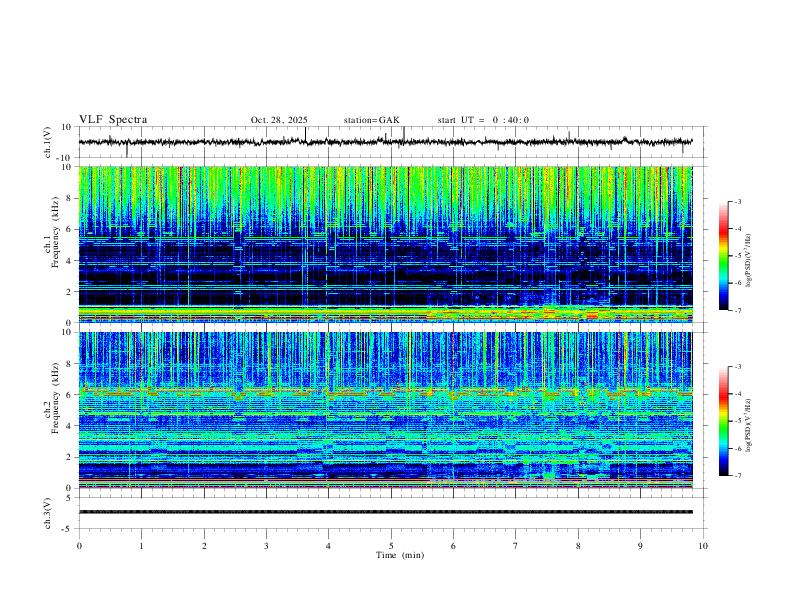Click the ch.1 spectrogram plot area
792x612 pixels.
(x=386, y=244)
